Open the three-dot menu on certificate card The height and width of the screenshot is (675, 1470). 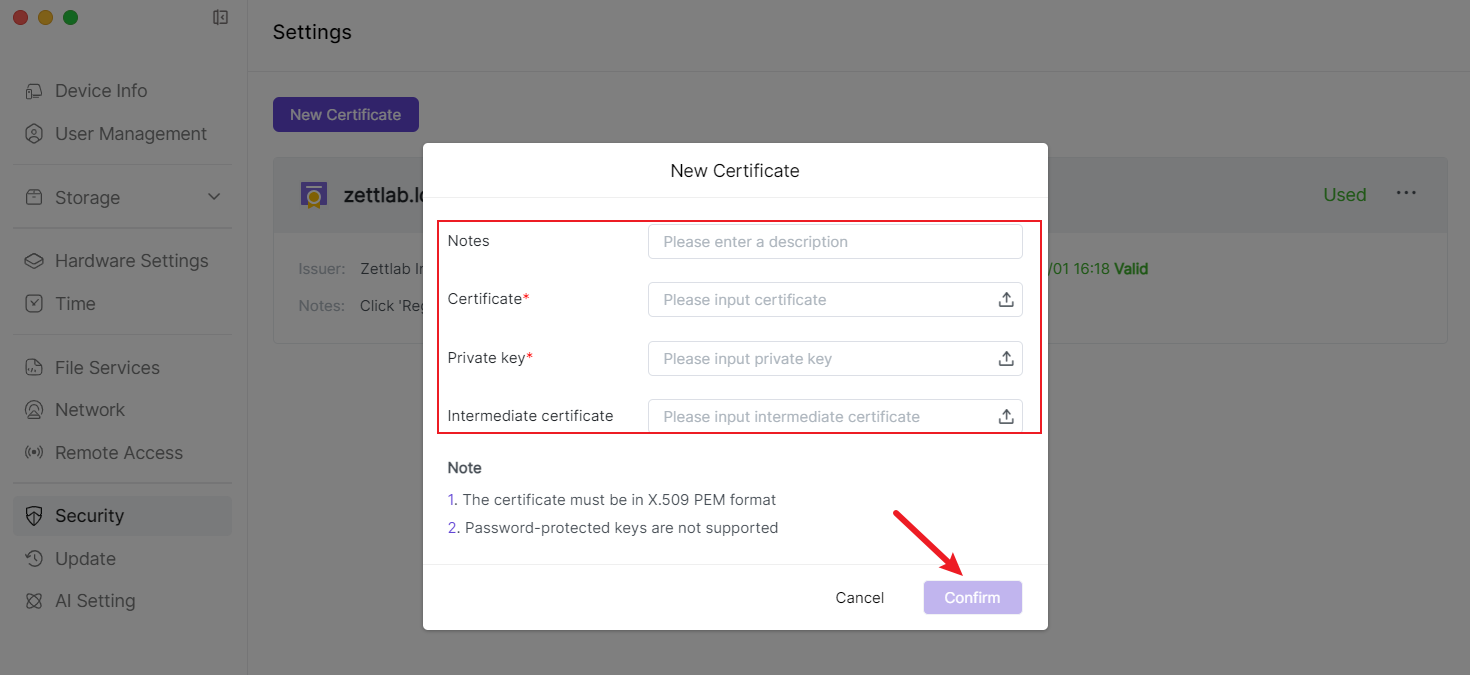[x=1406, y=194]
